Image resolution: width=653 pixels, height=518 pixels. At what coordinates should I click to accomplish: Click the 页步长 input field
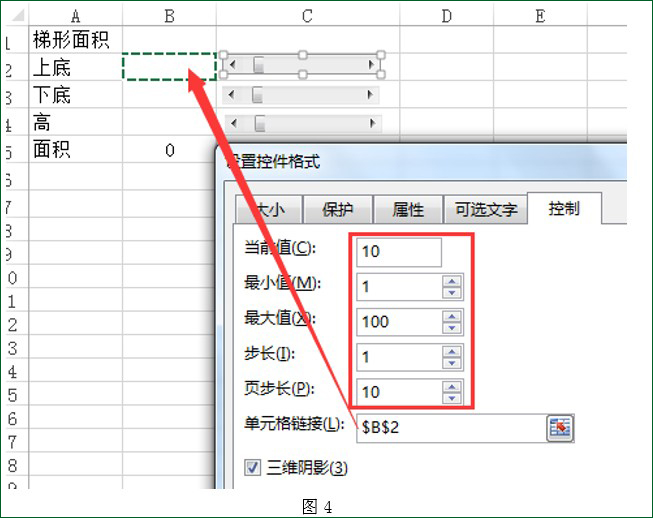point(399,392)
